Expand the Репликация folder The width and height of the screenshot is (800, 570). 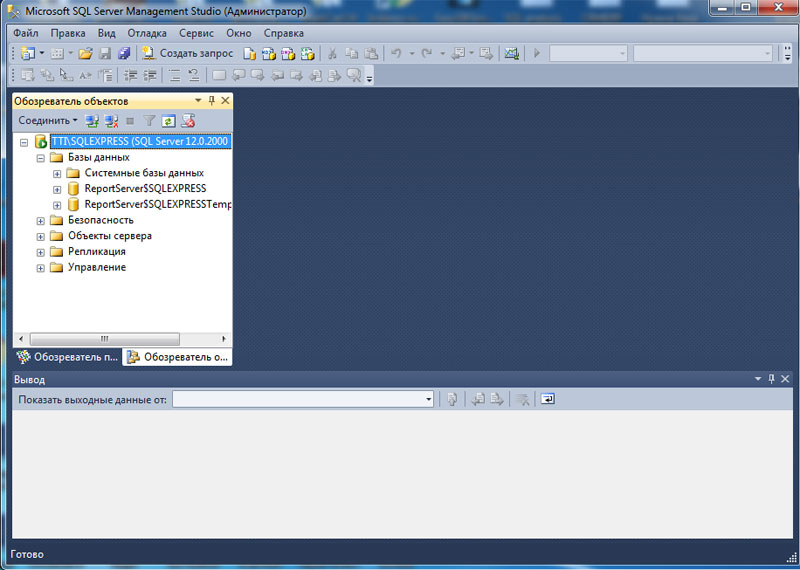coord(40,253)
